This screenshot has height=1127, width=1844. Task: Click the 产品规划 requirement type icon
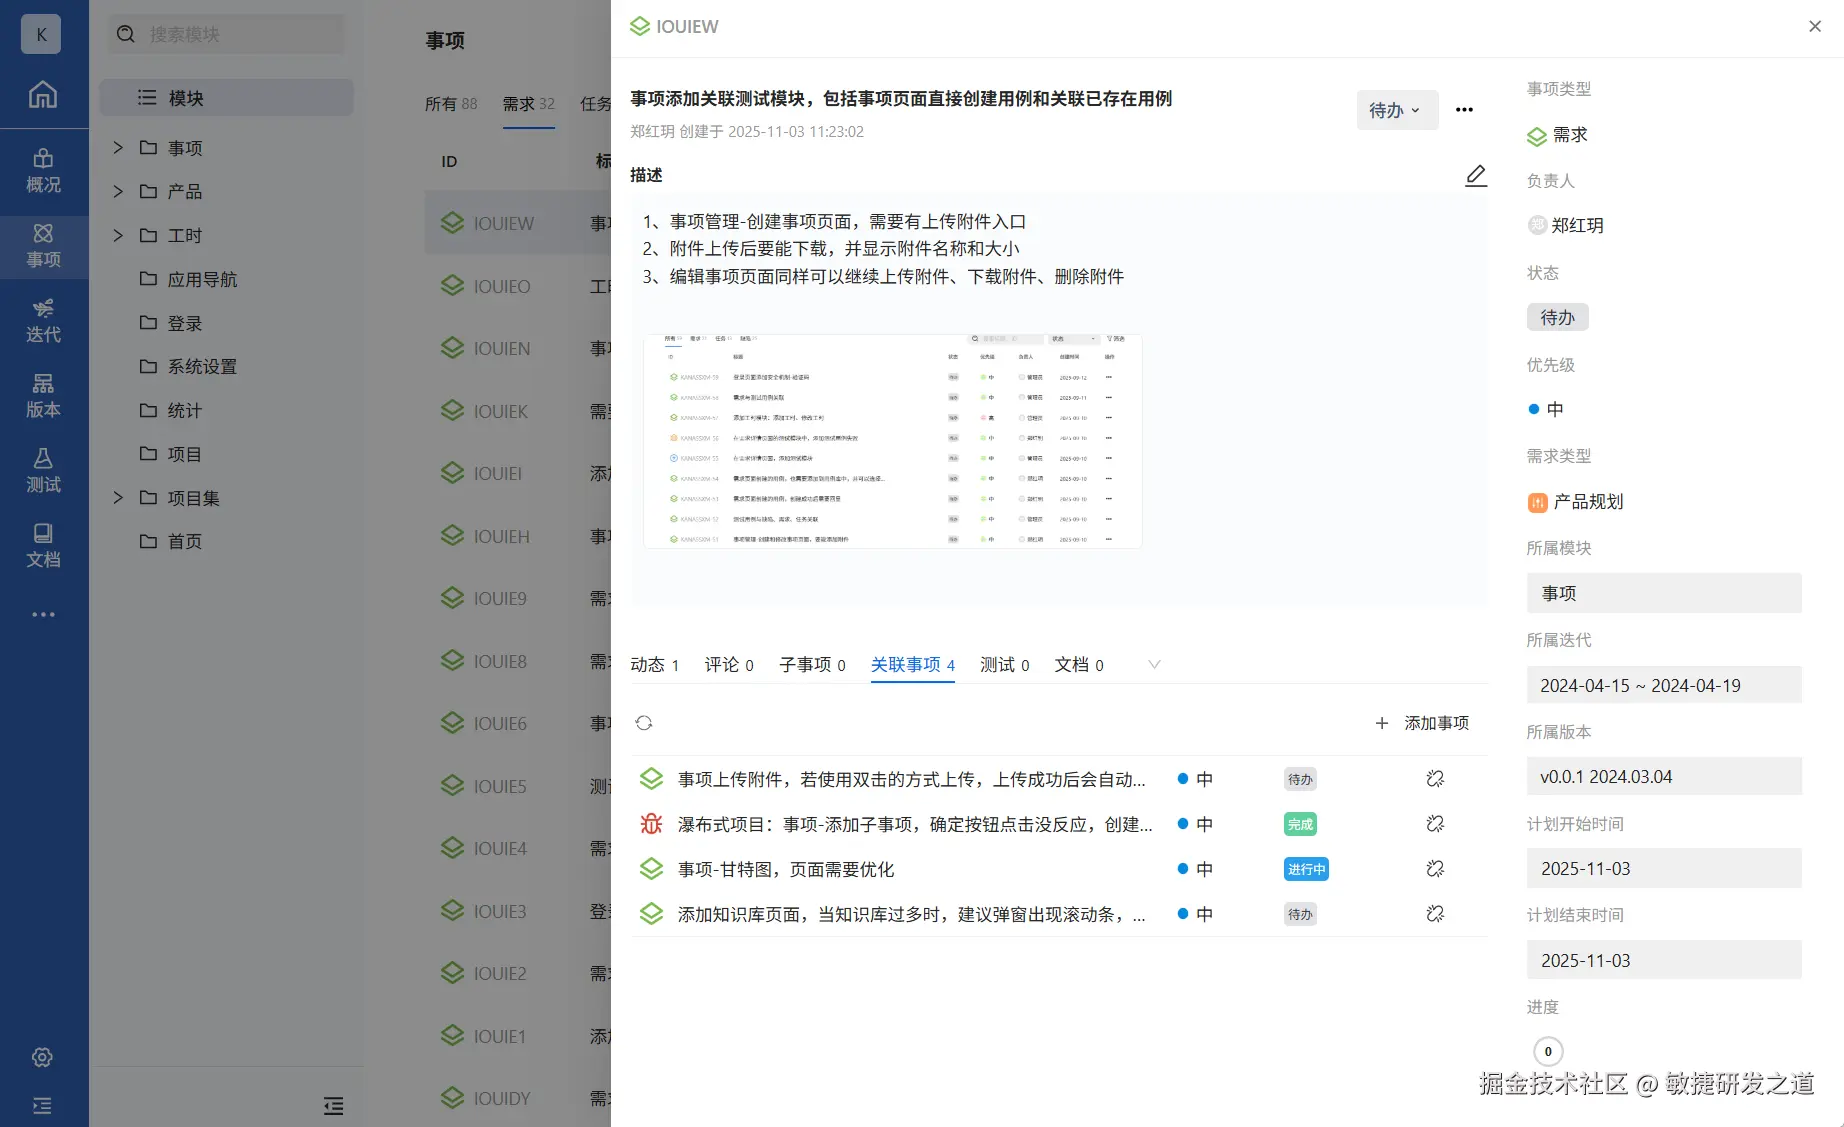coord(1537,502)
